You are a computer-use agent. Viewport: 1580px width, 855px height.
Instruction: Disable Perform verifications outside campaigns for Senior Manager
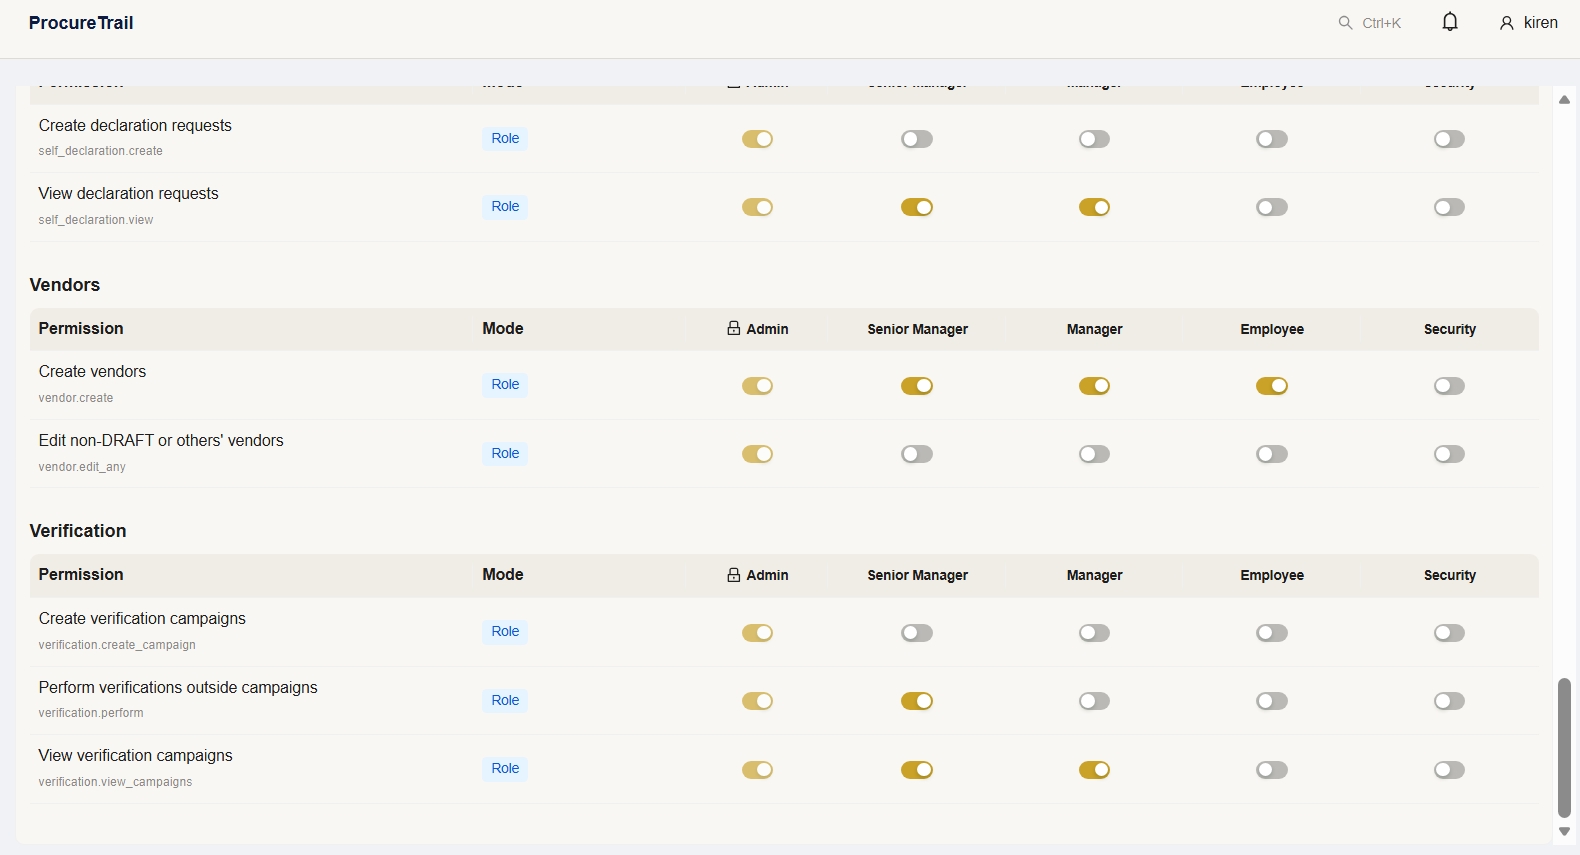point(917,701)
